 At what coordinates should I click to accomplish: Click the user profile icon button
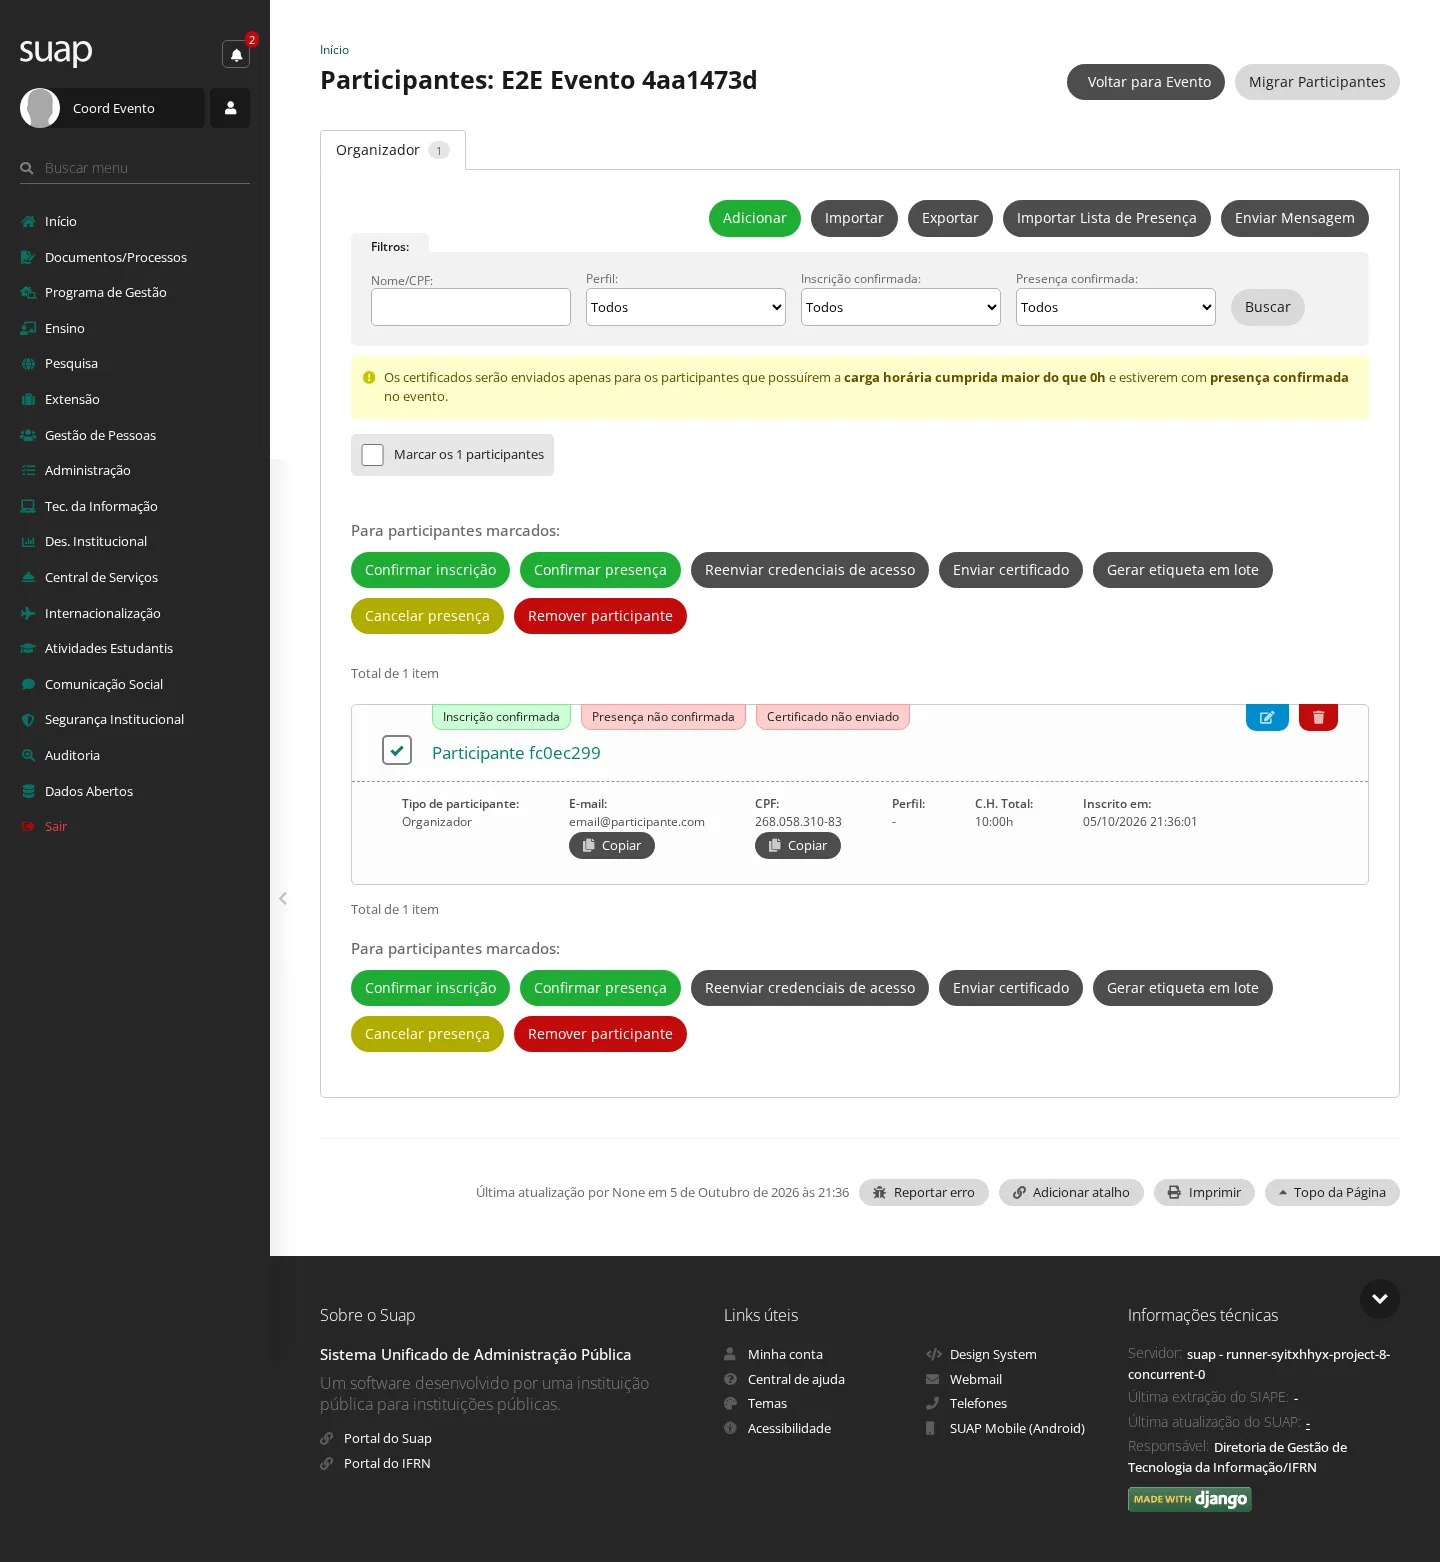230,108
